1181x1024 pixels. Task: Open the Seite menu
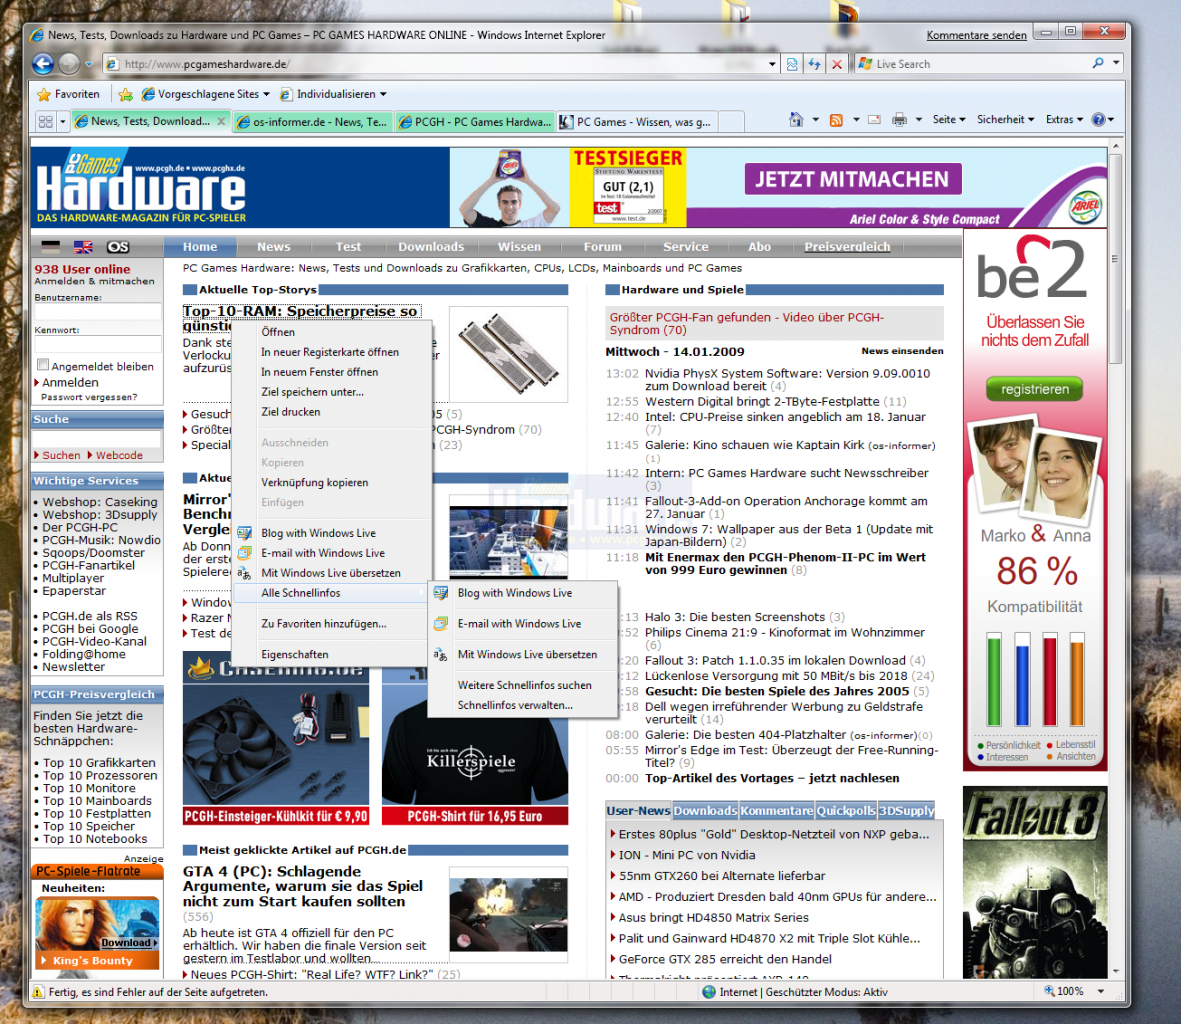point(948,119)
